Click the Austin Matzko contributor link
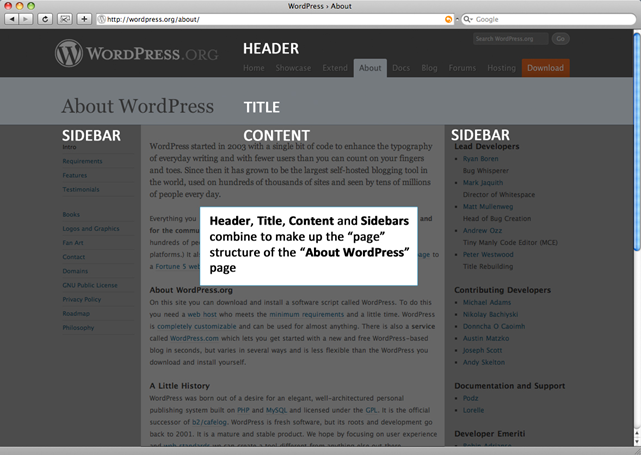This screenshot has height=456, width=642. pos(486,339)
